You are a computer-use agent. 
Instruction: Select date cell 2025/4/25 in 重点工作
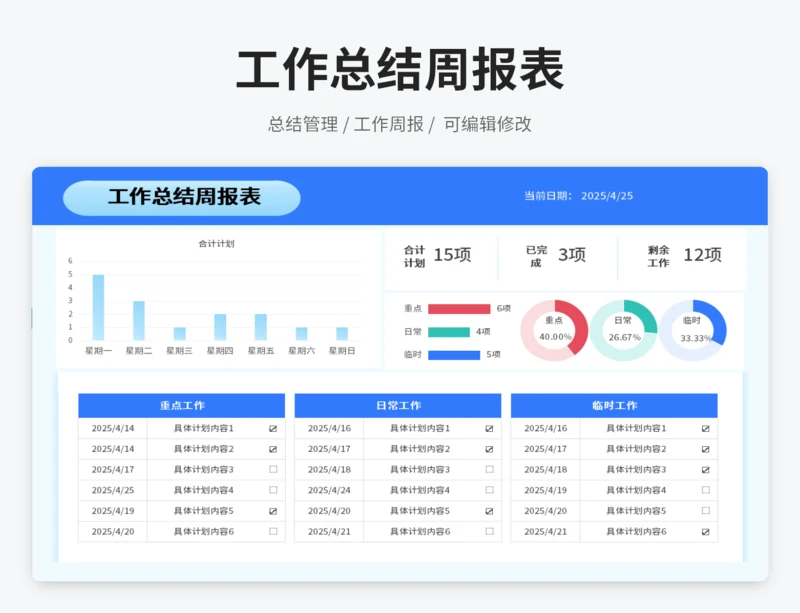pos(113,490)
